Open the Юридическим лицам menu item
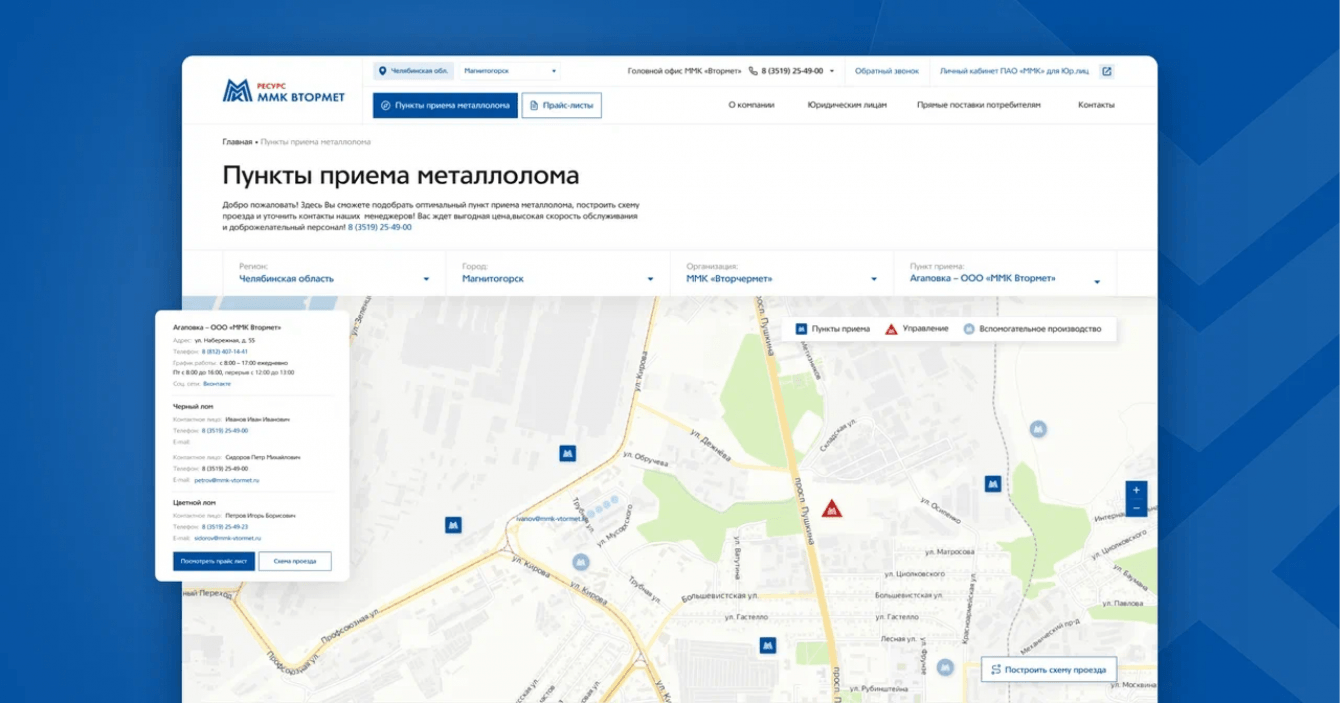The image size is (1340, 703). tap(847, 105)
